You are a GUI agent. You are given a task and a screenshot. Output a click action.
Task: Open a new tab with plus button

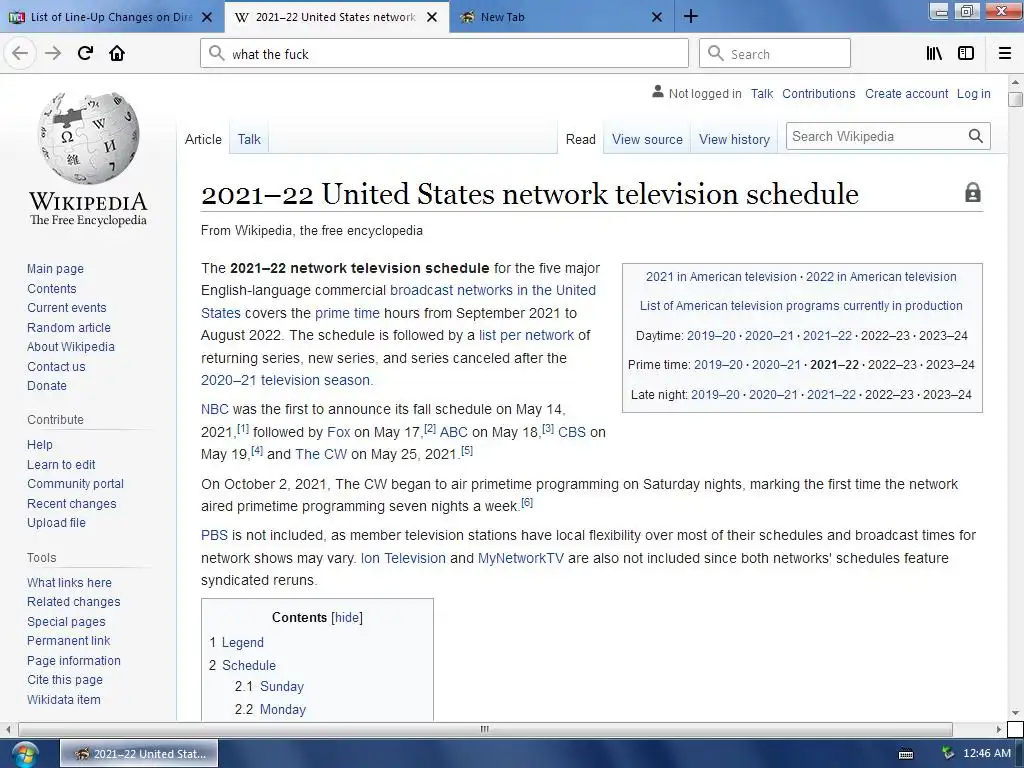691,17
